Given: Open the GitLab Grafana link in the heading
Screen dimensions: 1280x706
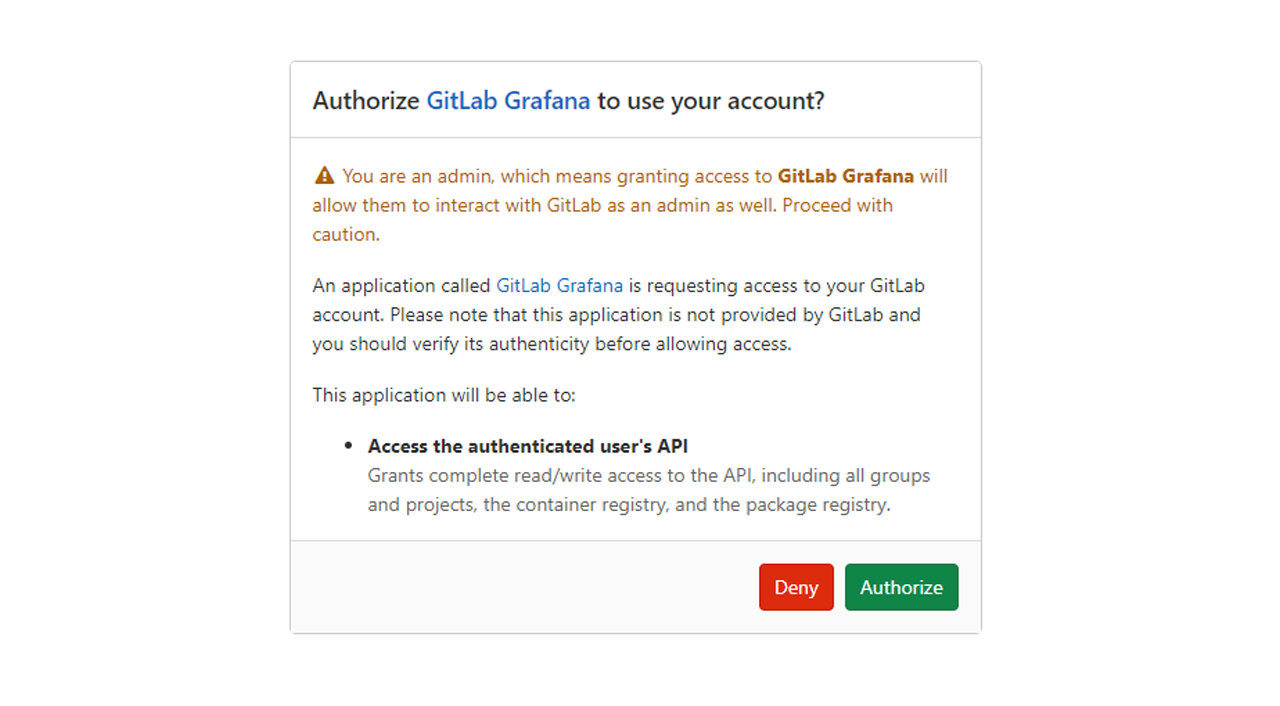Looking at the screenshot, I should click(508, 101).
